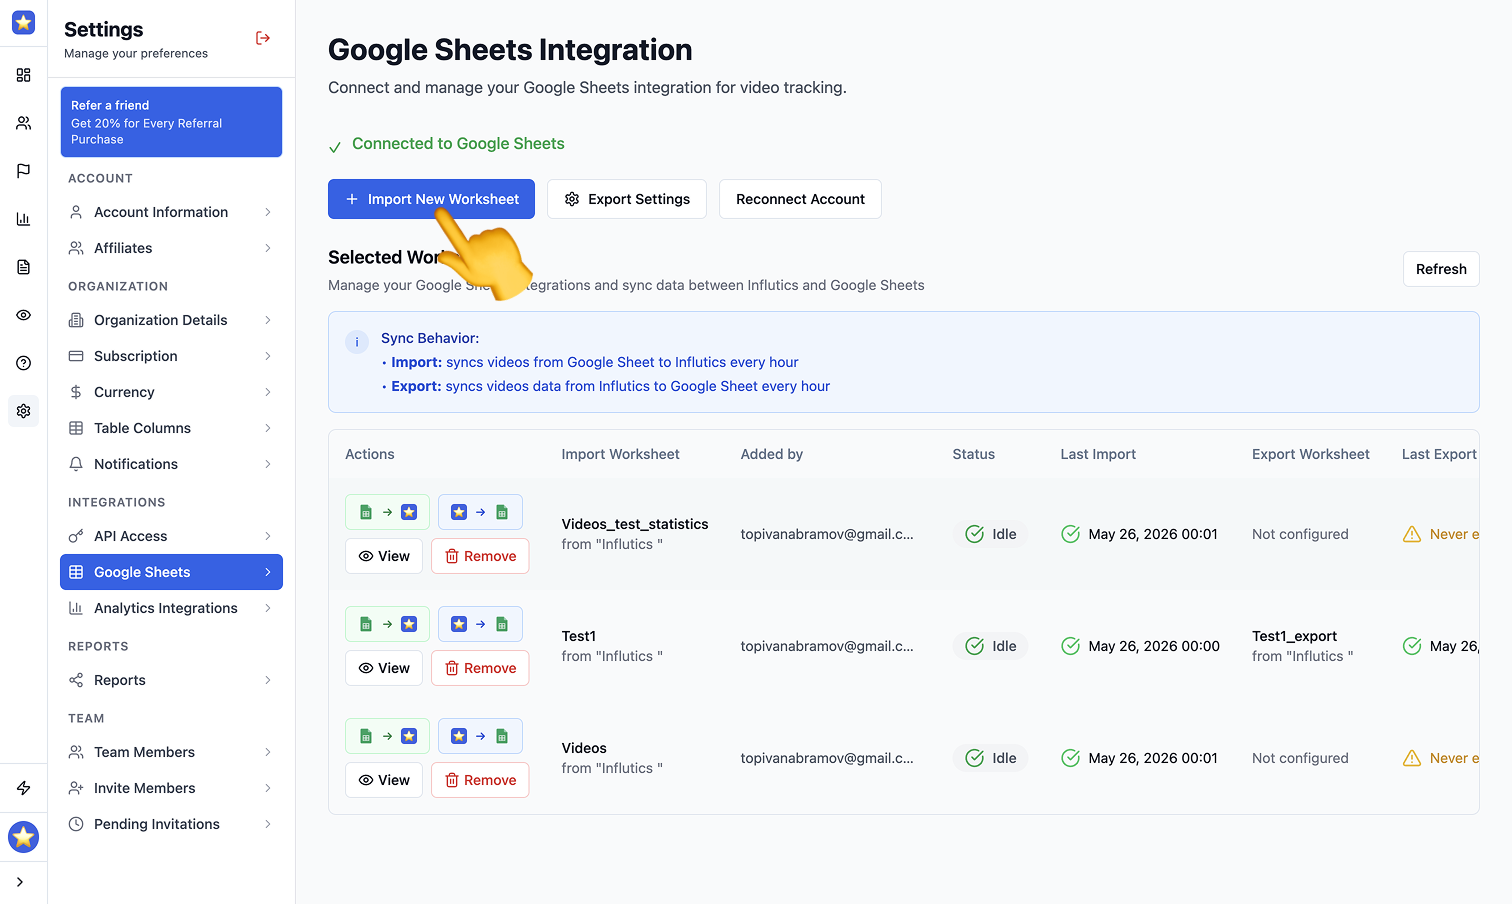The image size is (1512, 904).
Task: Click the star app logo above the icon rail
Action: point(23,22)
